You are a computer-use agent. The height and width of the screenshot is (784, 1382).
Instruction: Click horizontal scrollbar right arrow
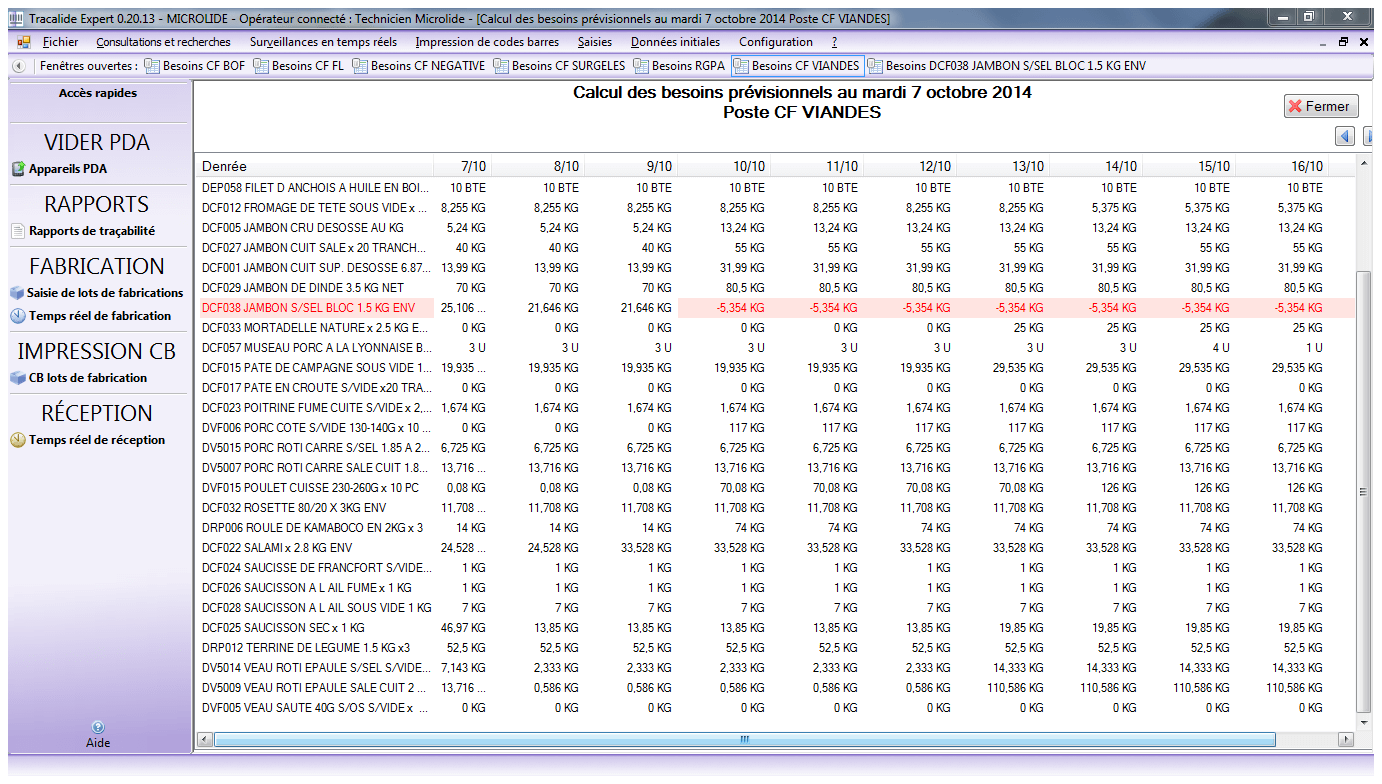[1347, 739]
